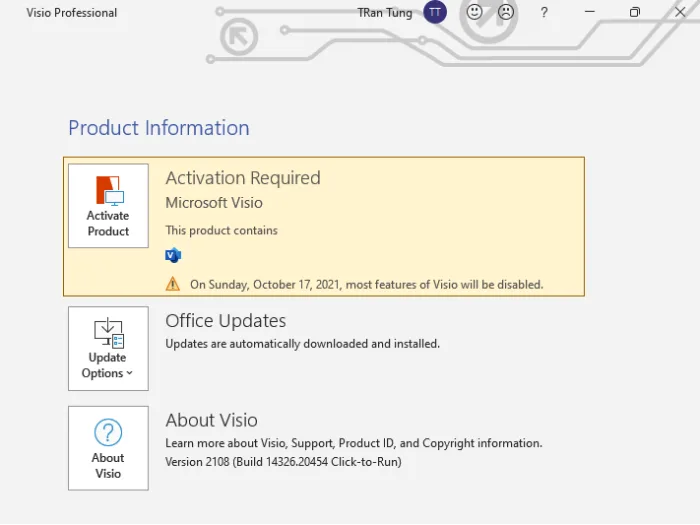
Task: Click the small blue Visio product icon
Action: pyautogui.click(x=173, y=255)
